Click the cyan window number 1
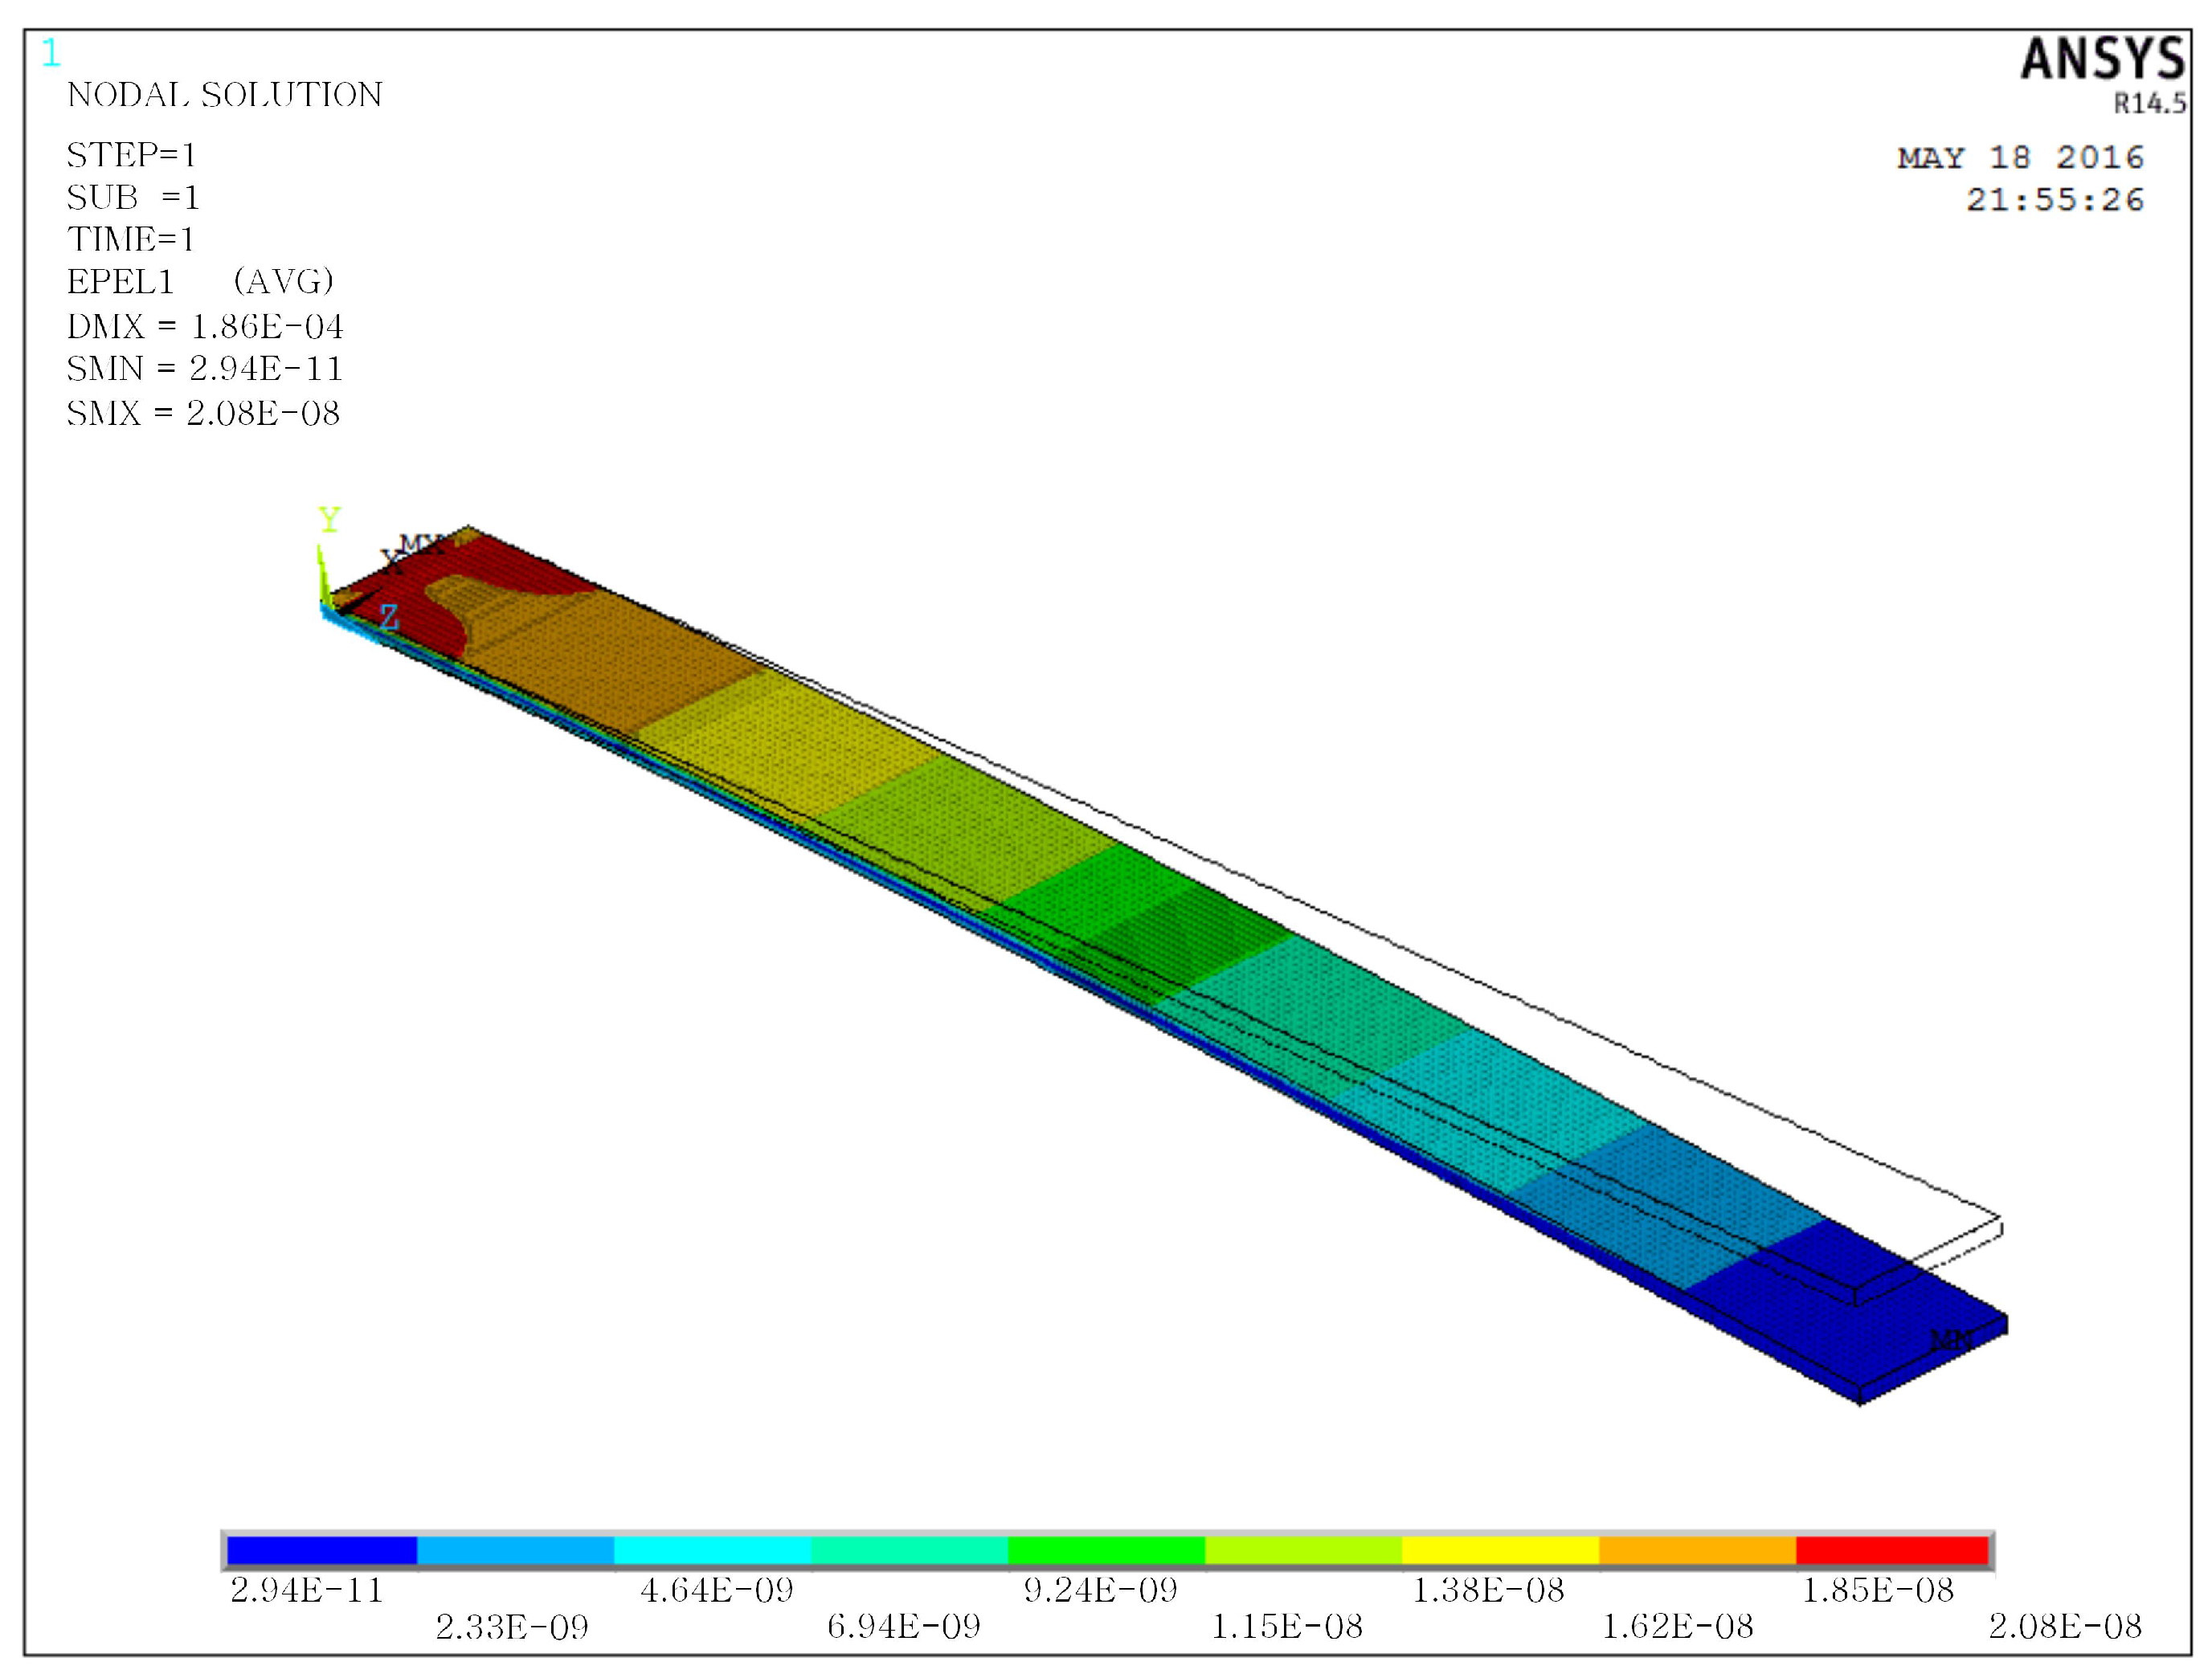The image size is (2212, 1674). point(51,53)
